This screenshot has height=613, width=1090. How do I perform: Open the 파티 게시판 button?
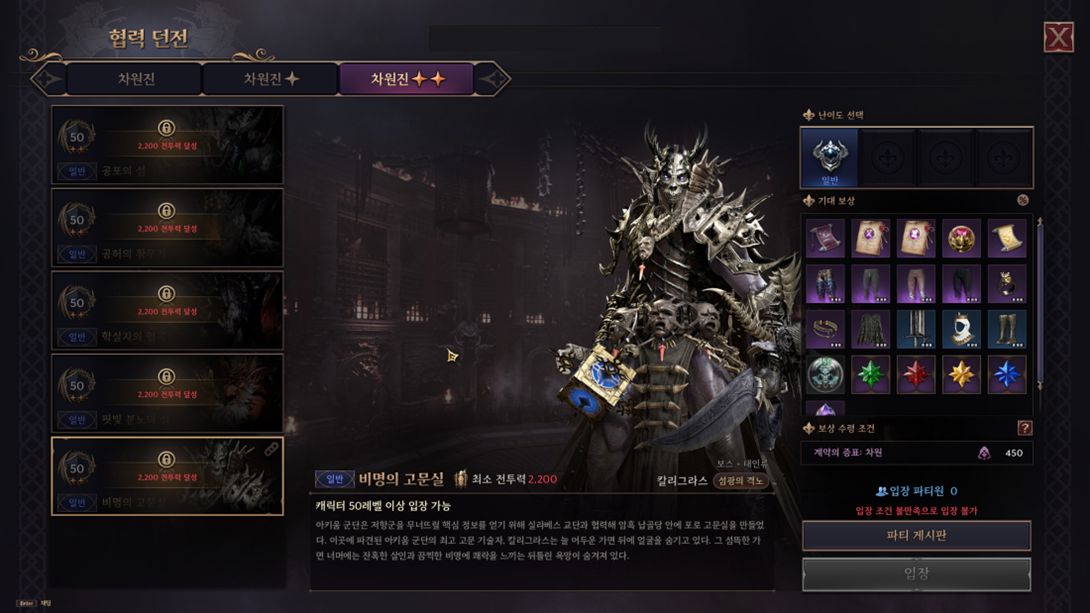coord(916,536)
